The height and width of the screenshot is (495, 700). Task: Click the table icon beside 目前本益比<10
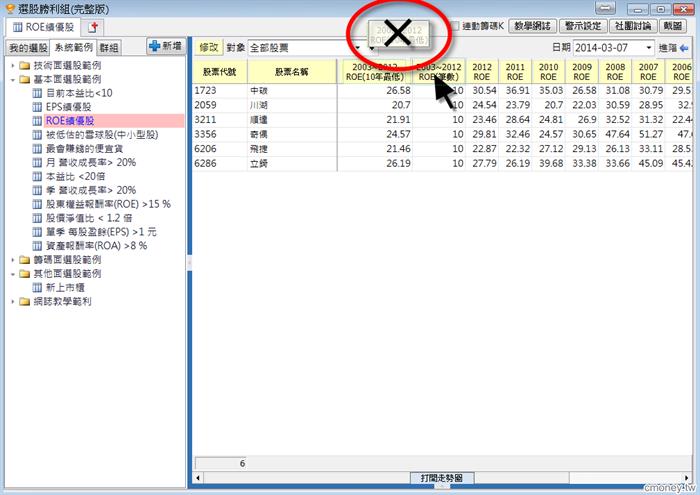[x=38, y=93]
